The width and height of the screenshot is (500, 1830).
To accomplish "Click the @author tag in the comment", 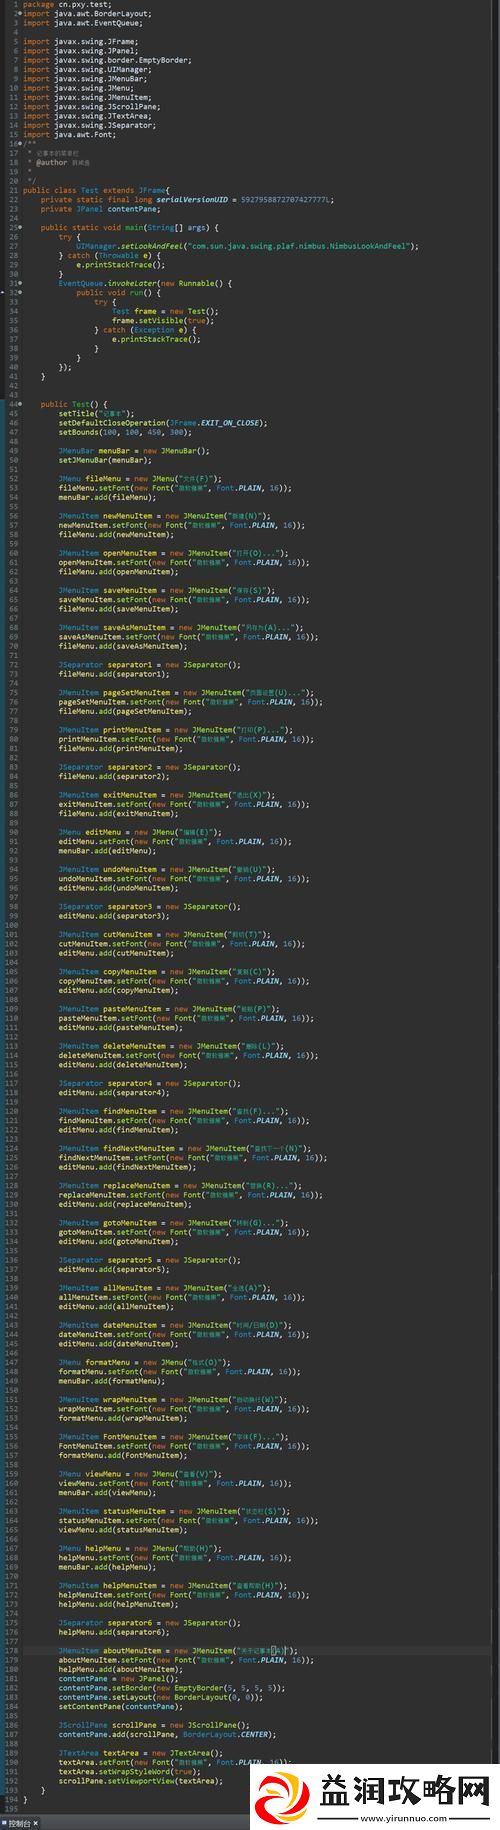I will tap(52, 162).
